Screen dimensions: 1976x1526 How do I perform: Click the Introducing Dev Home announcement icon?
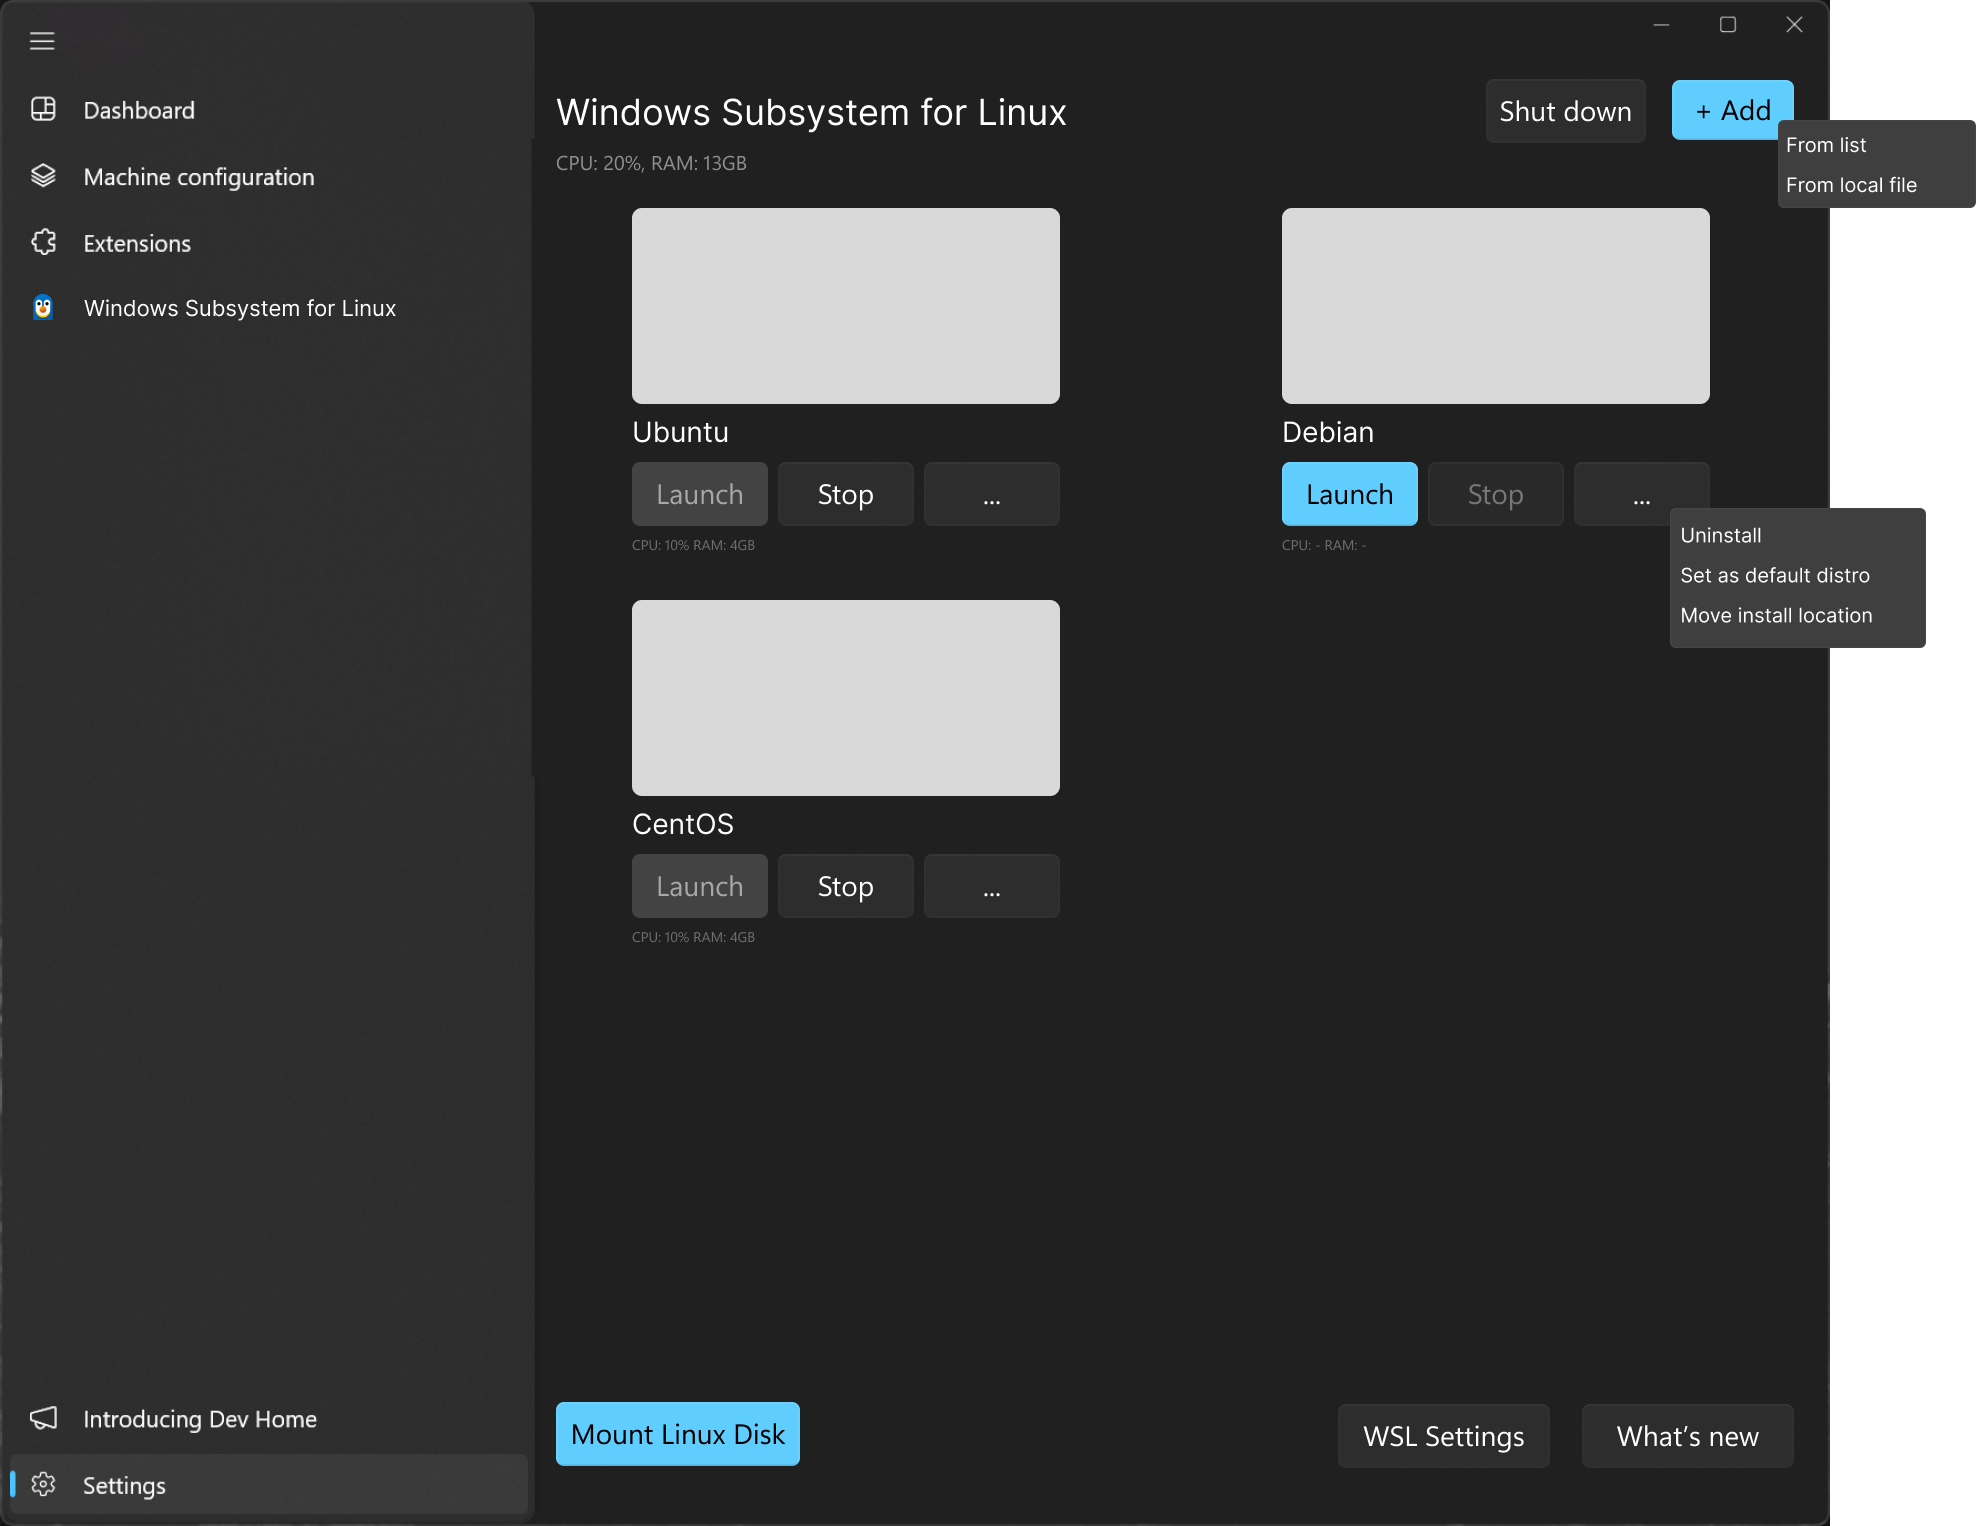44,1418
